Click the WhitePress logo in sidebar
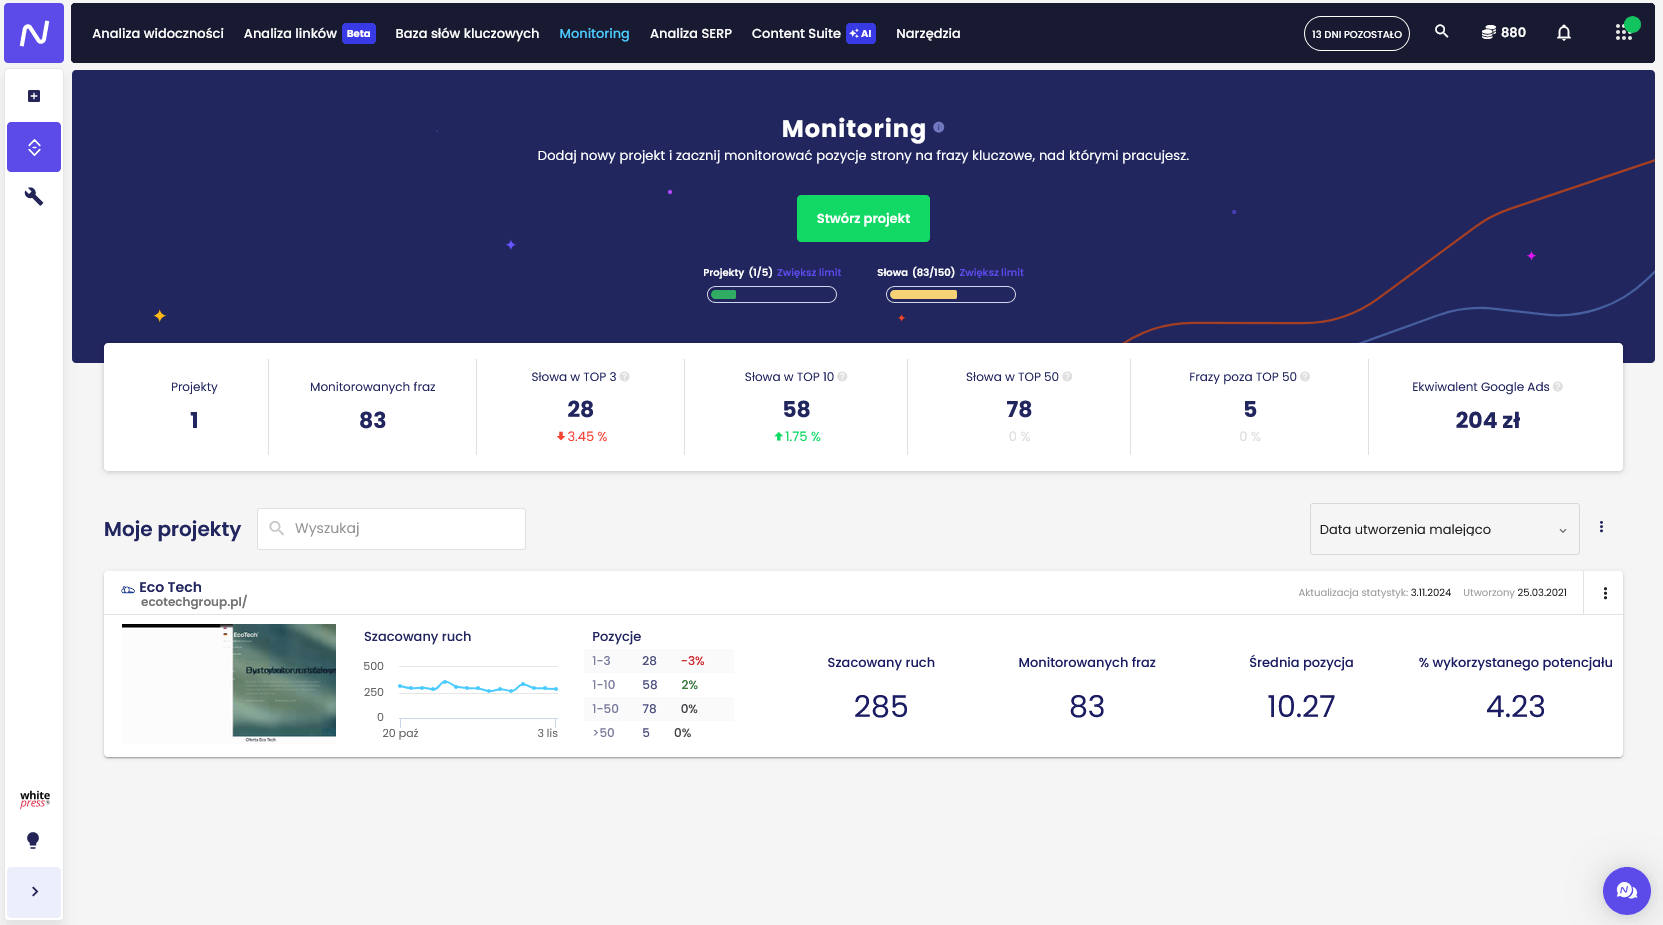The image size is (1663, 925). pos(34,799)
